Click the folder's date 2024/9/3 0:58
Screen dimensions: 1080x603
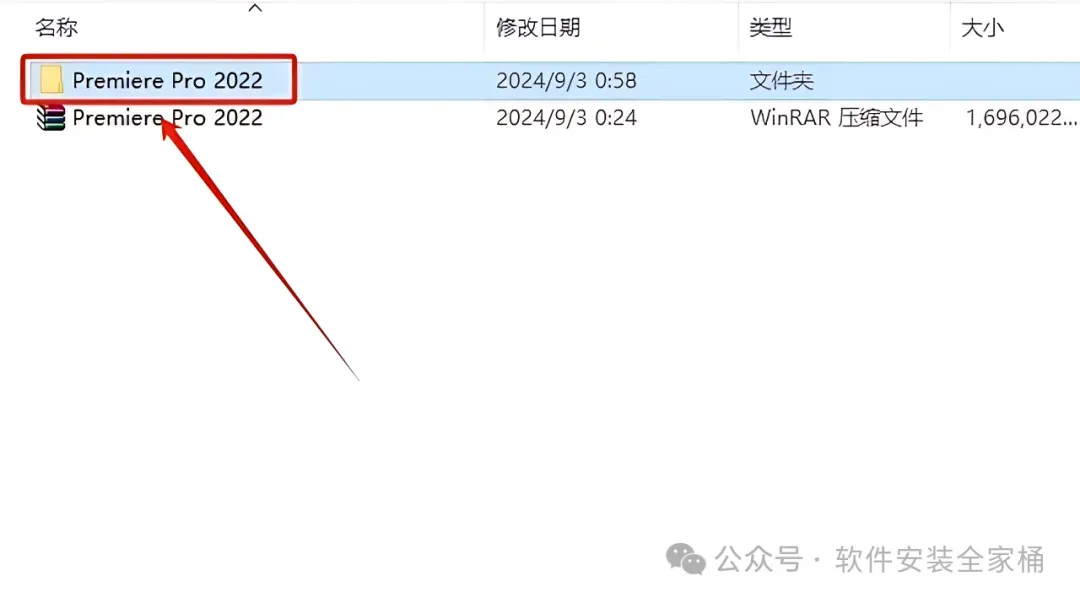566,81
